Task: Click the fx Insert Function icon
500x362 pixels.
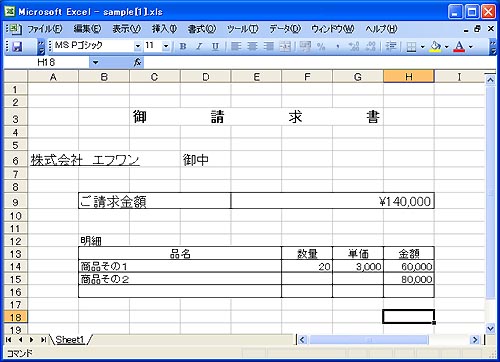Action: pyautogui.click(x=137, y=62)
